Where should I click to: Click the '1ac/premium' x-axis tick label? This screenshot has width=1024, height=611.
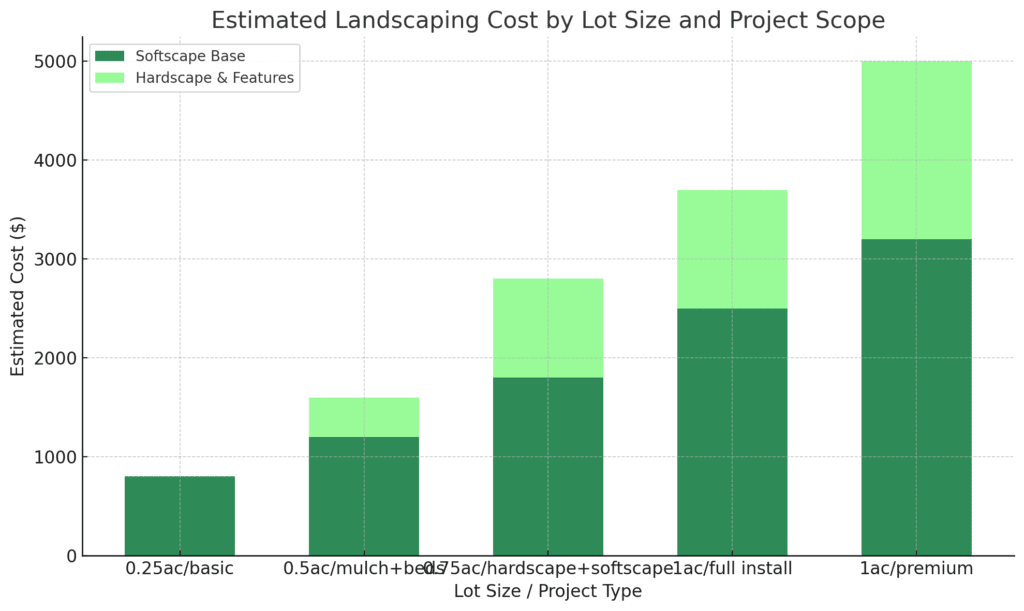(x=916, y=569)
